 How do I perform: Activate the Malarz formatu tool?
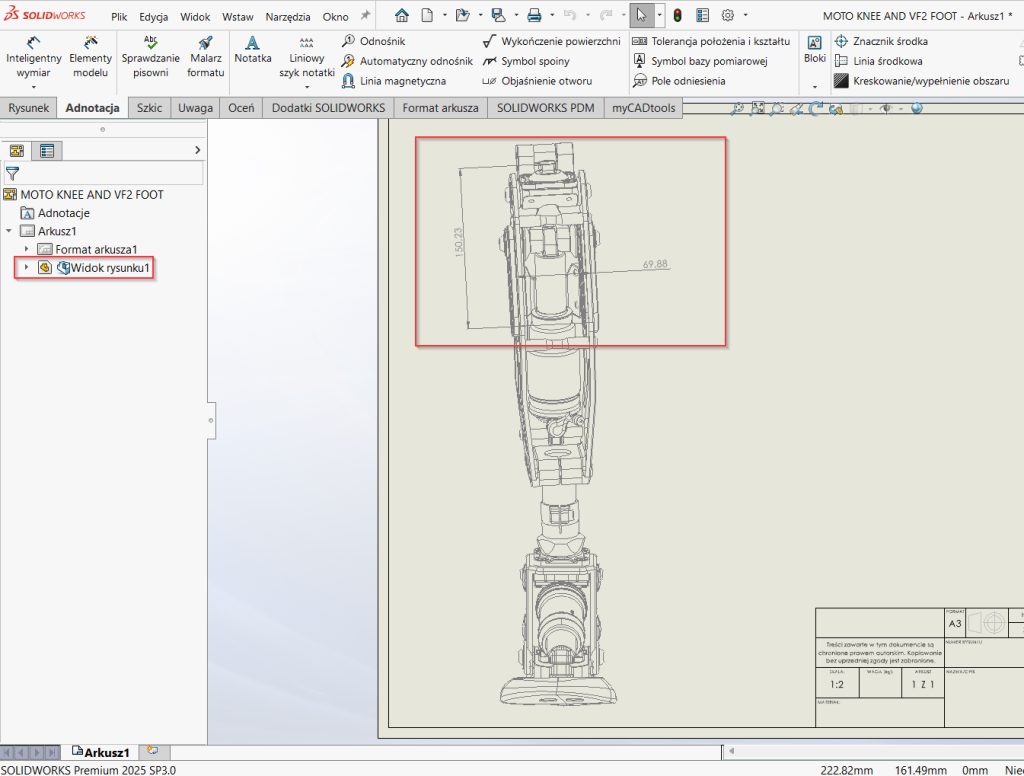pos(205,58)
